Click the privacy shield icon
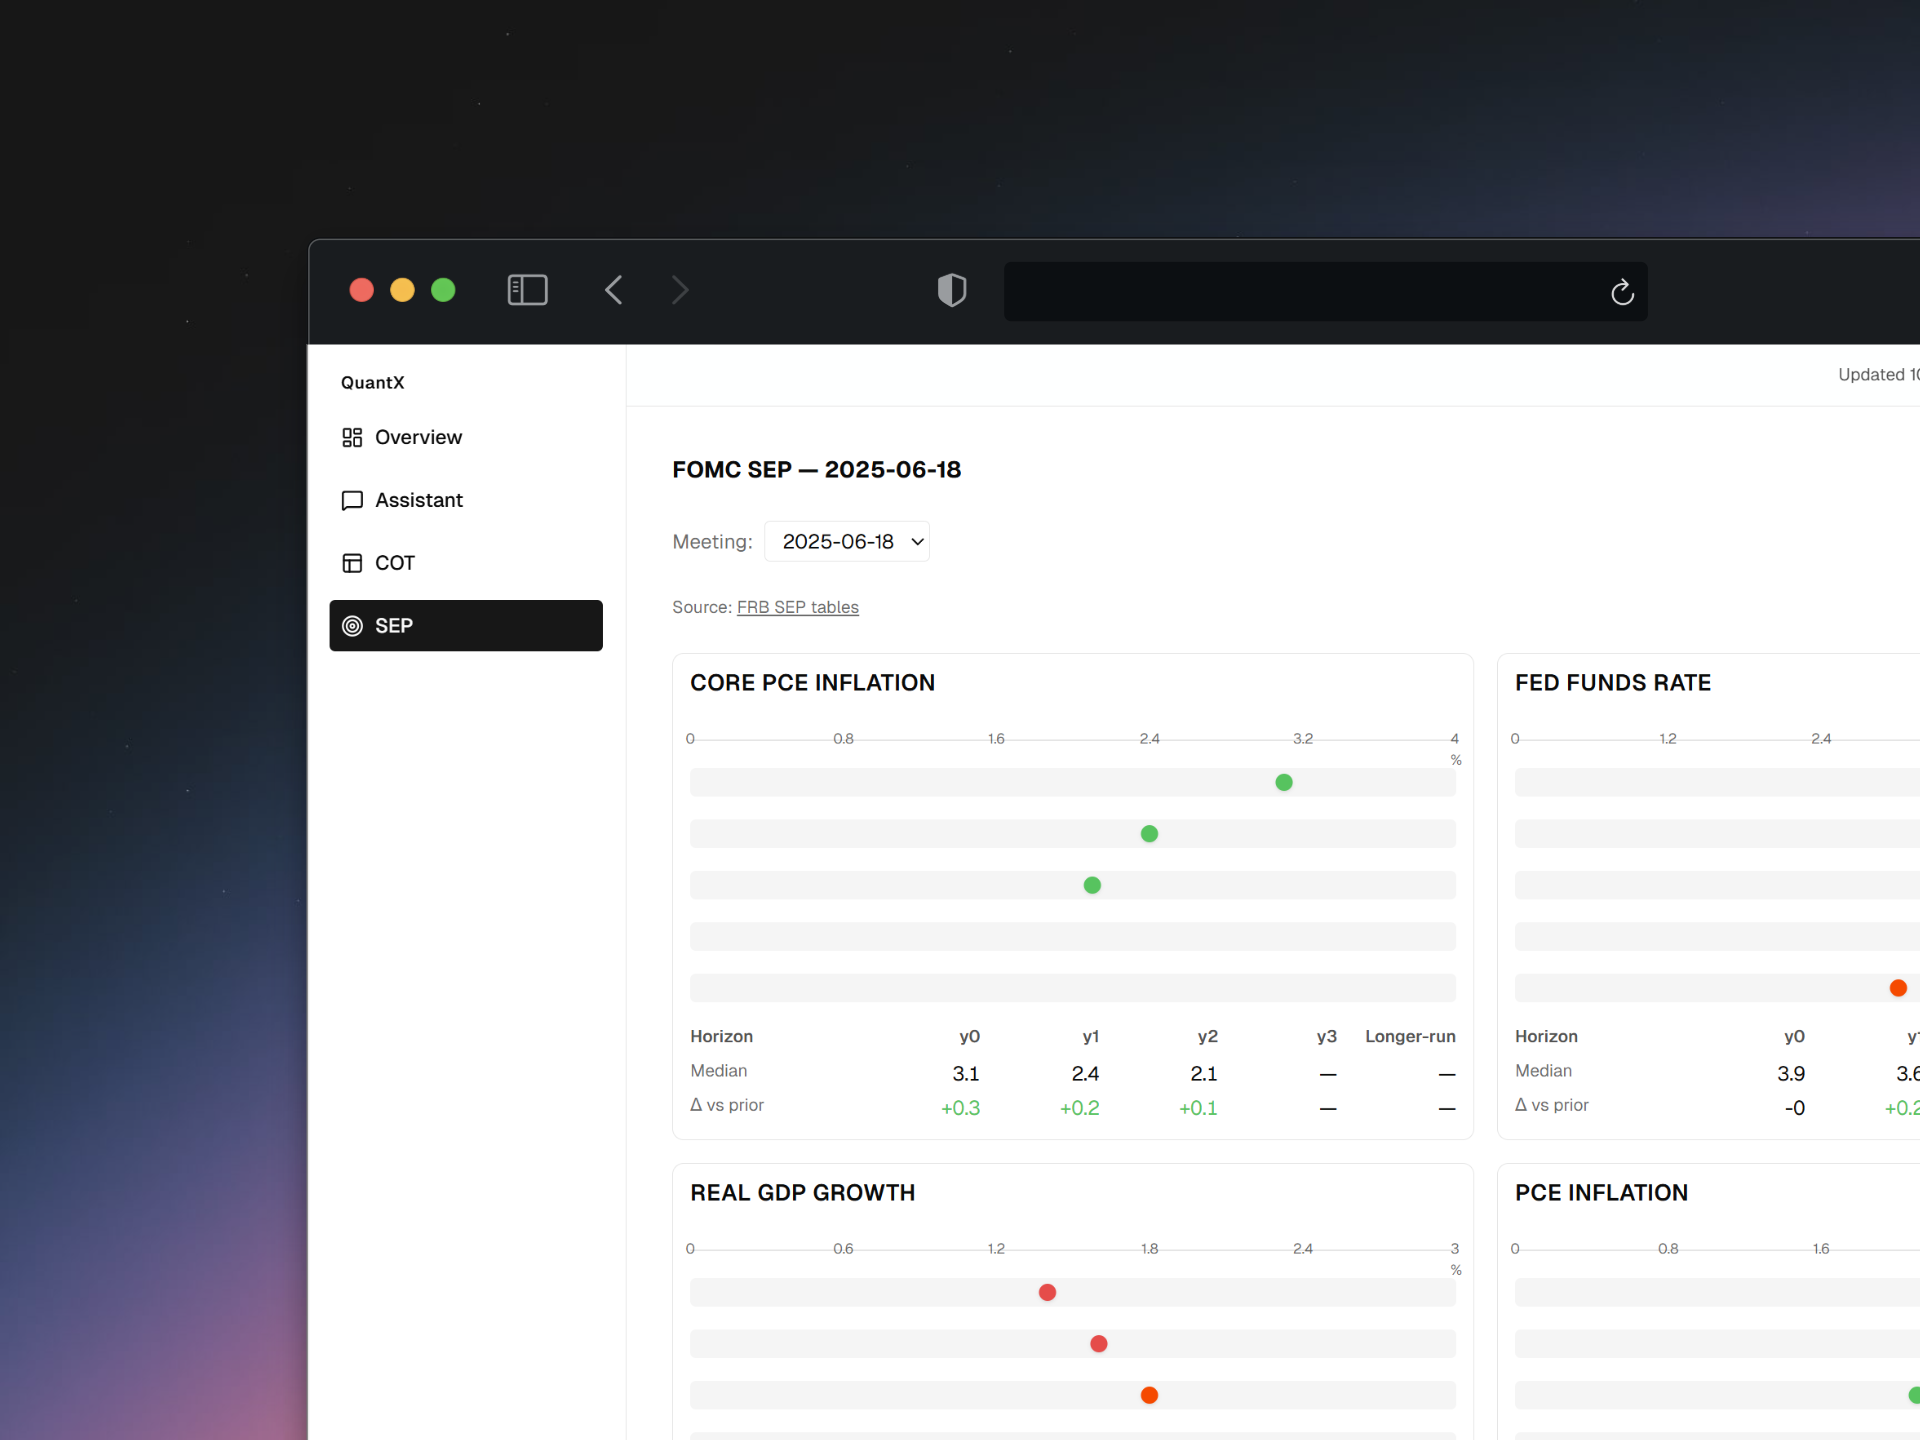The image size is (1920, 1440). pyautogui.click(x=951, y=290)
